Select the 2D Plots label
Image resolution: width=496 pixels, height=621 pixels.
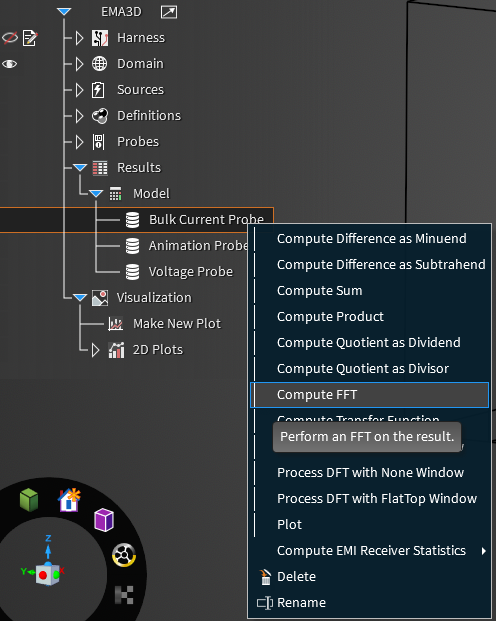(158, 350)
